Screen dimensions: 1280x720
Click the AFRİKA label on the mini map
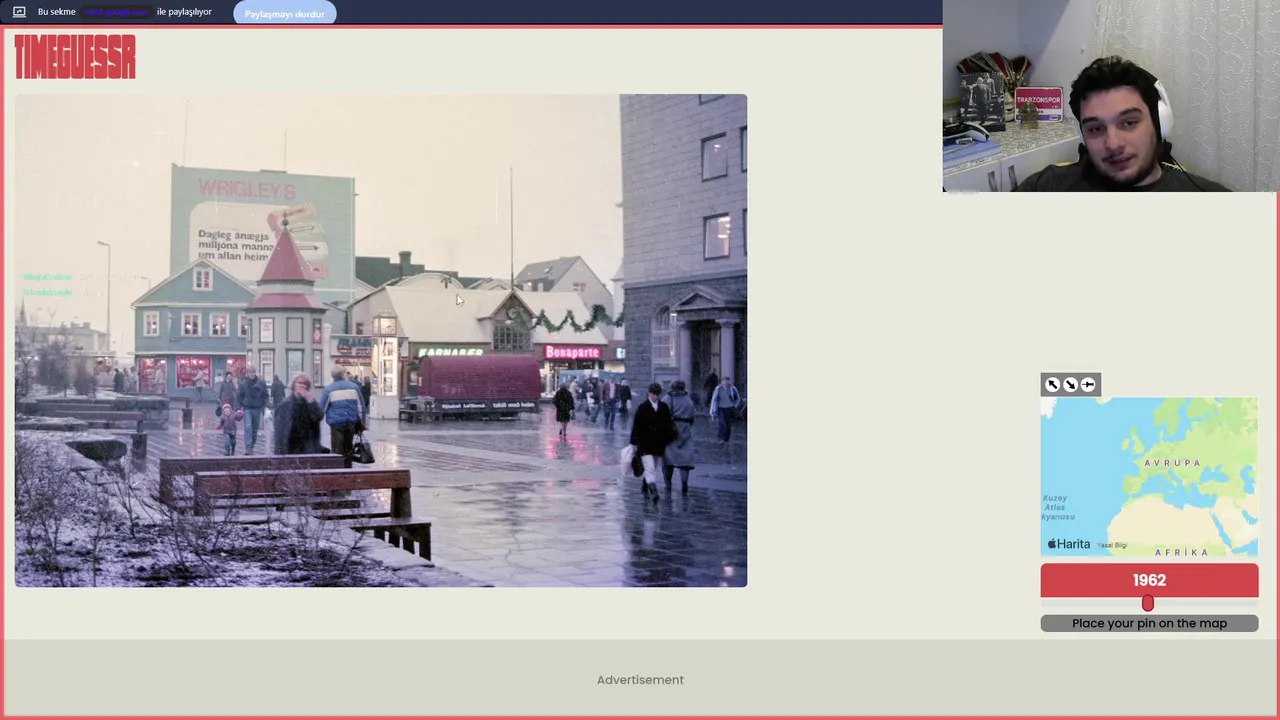pos(1182,552)
